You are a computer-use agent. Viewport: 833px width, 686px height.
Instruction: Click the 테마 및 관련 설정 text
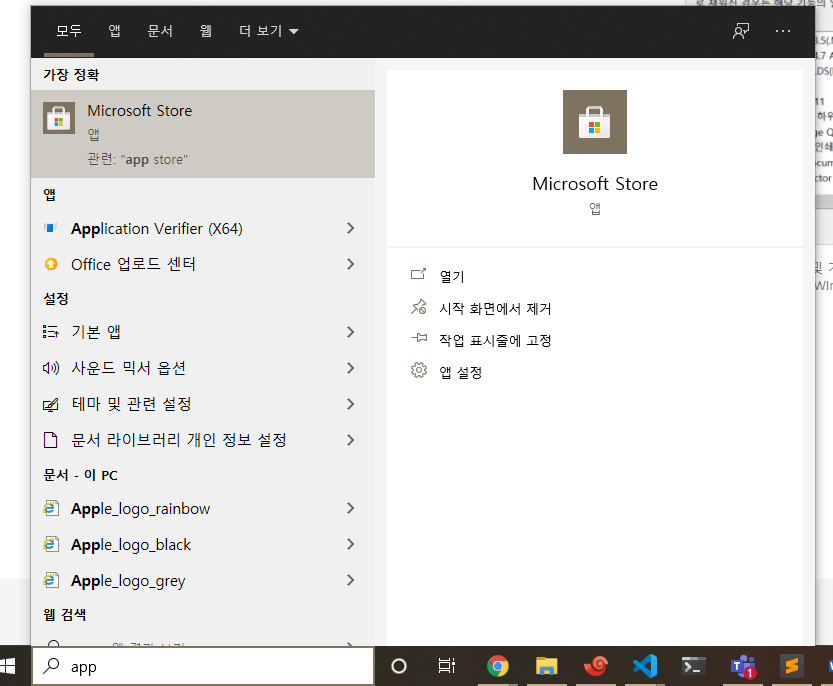(x=131, y=404)
